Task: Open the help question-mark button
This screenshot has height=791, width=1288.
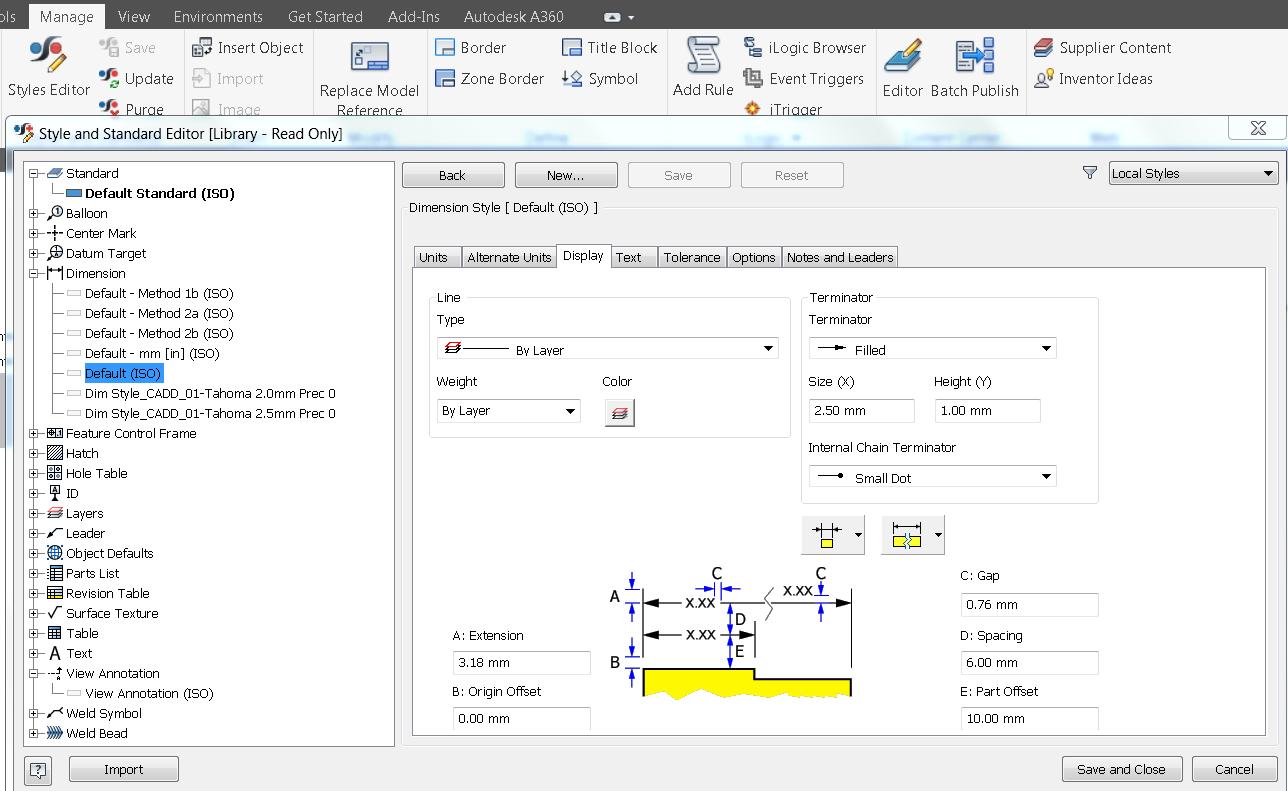Action: point(38,770)
